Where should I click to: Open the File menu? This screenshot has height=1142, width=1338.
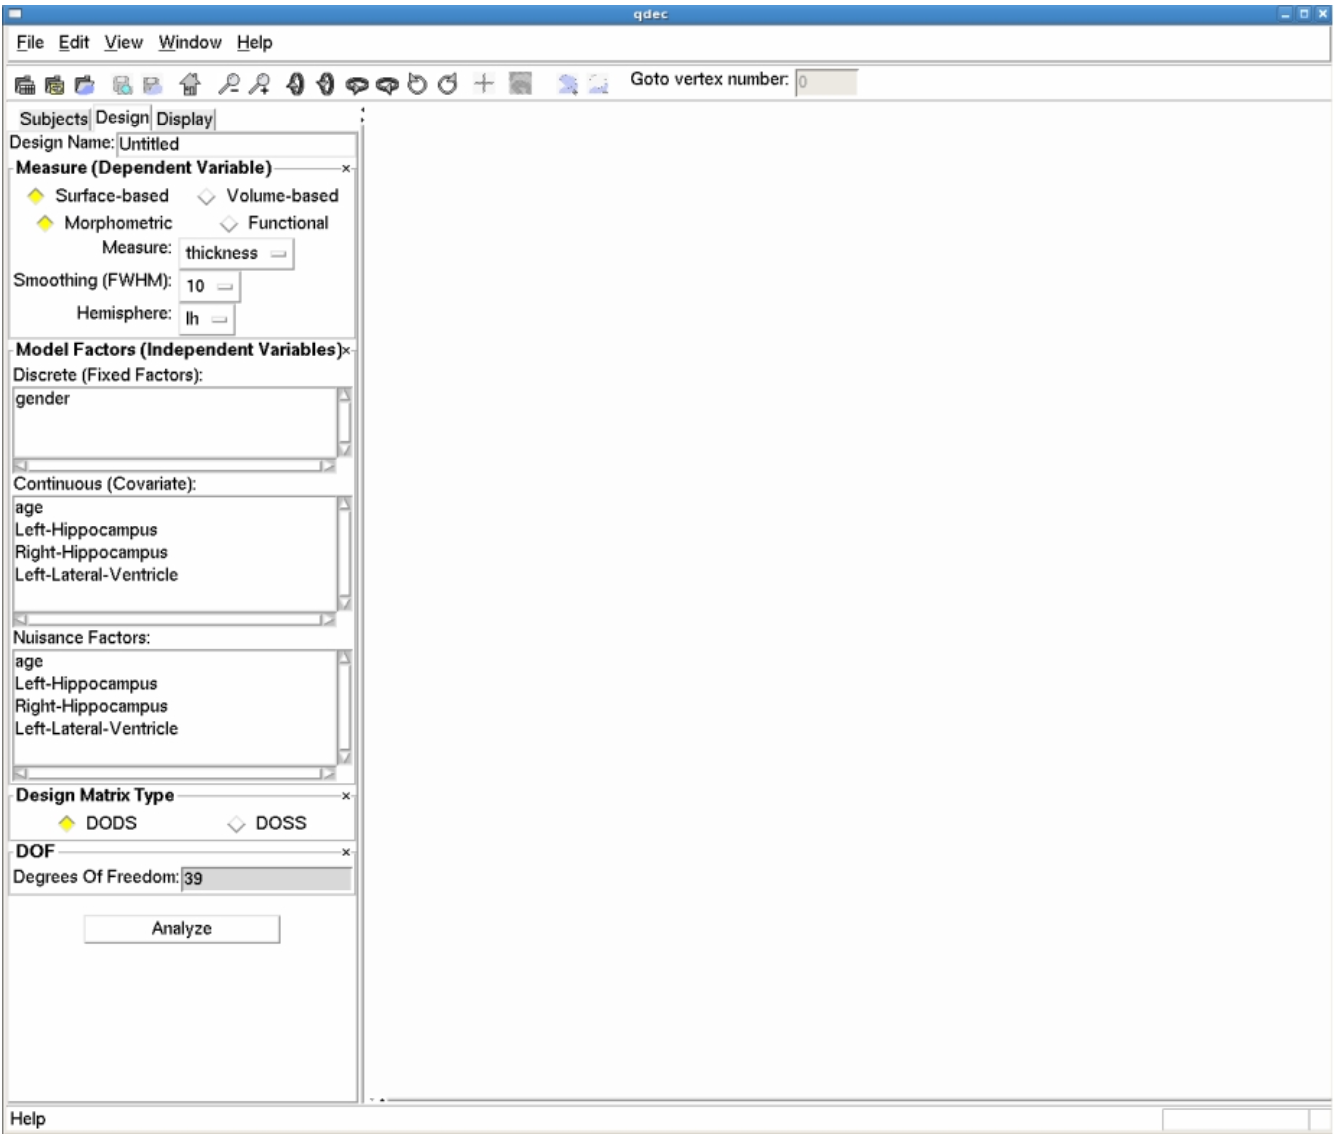tap(30, 42)
